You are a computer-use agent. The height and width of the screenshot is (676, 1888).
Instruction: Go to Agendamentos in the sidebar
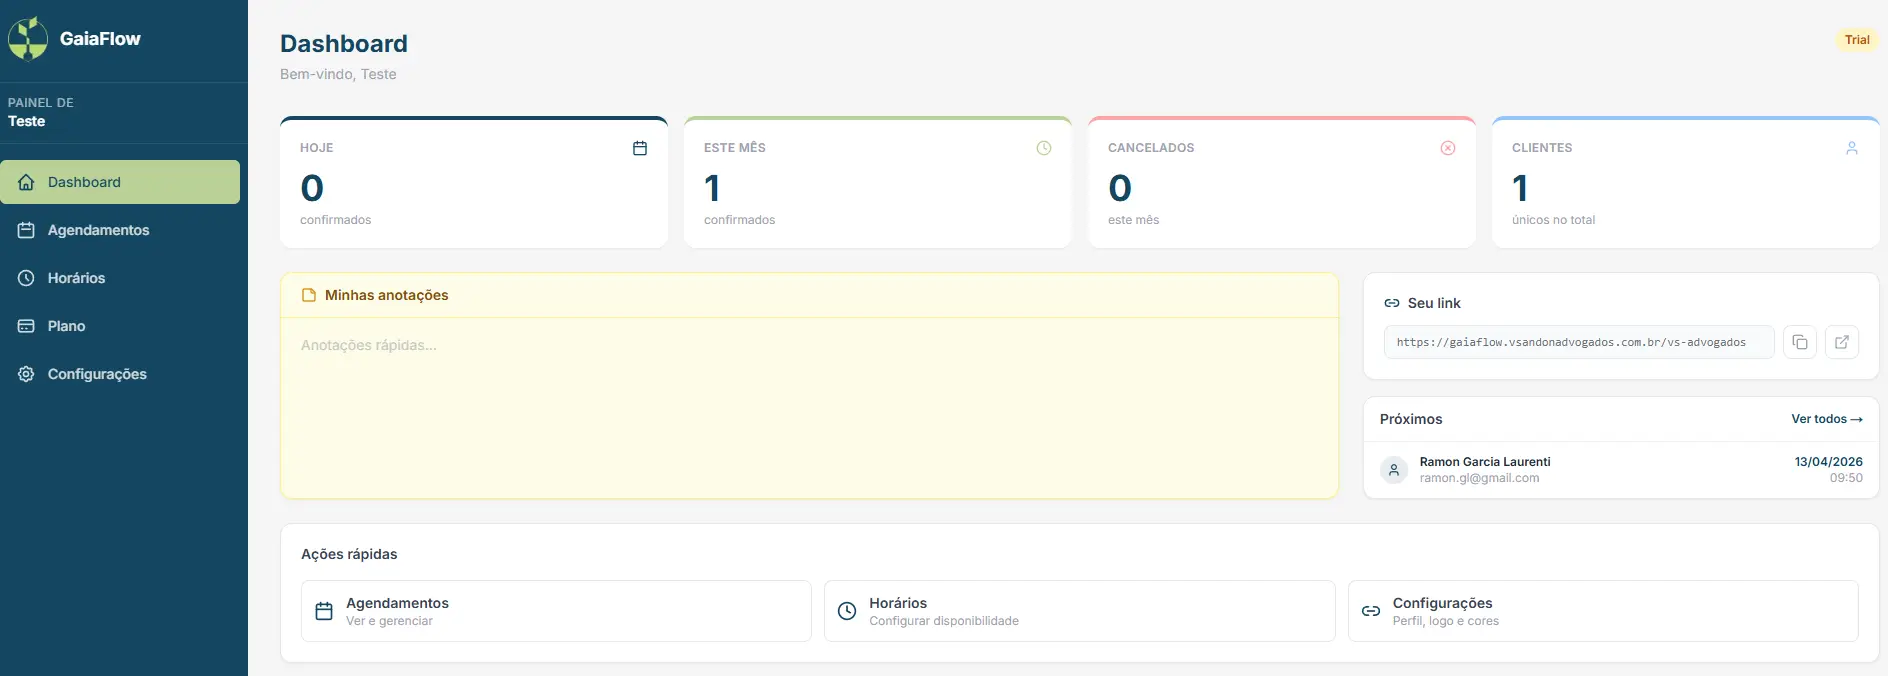click(x=98, y=230)
